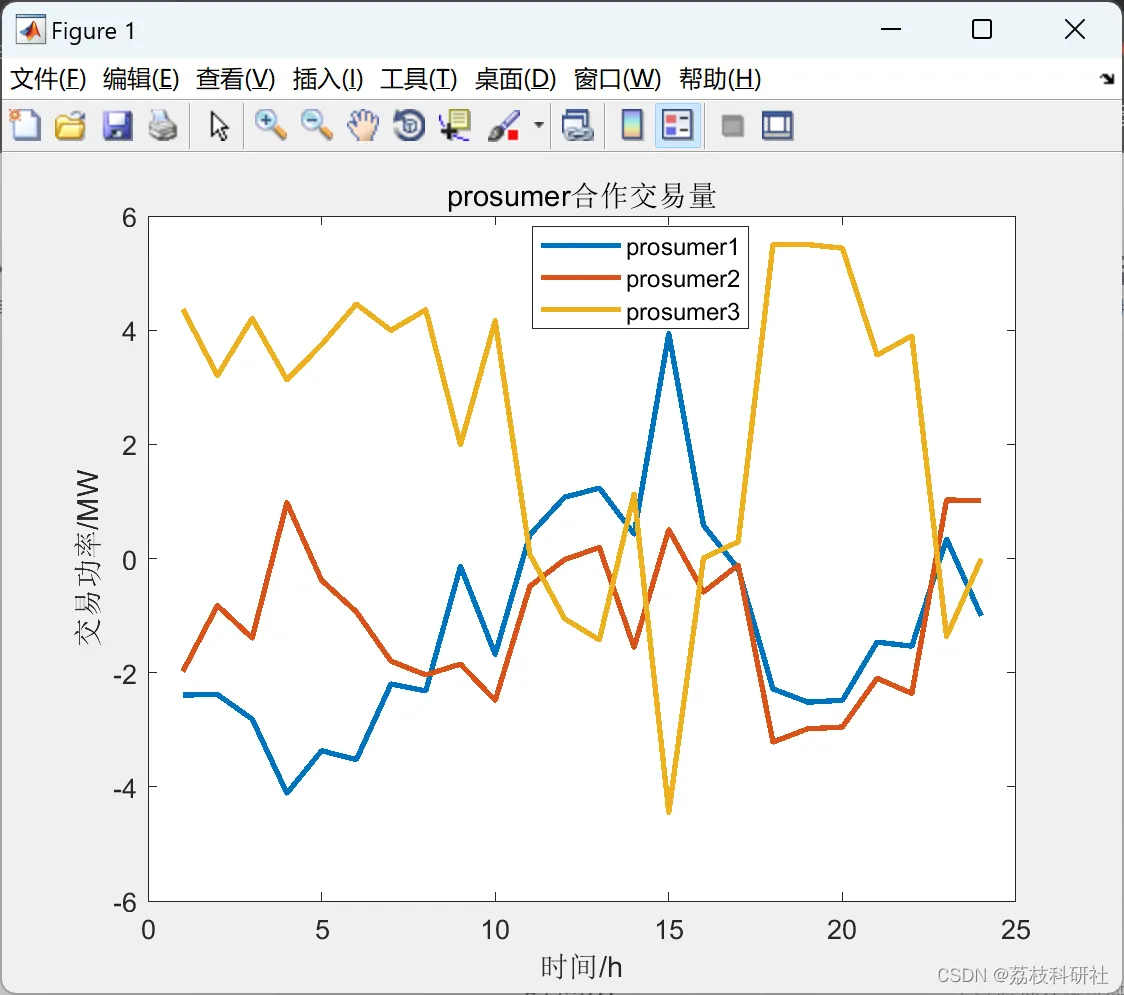Click Show Plot Tools and Dock Figure
The height and width of the screenshot is (995, 1124).
coord(777,125)
